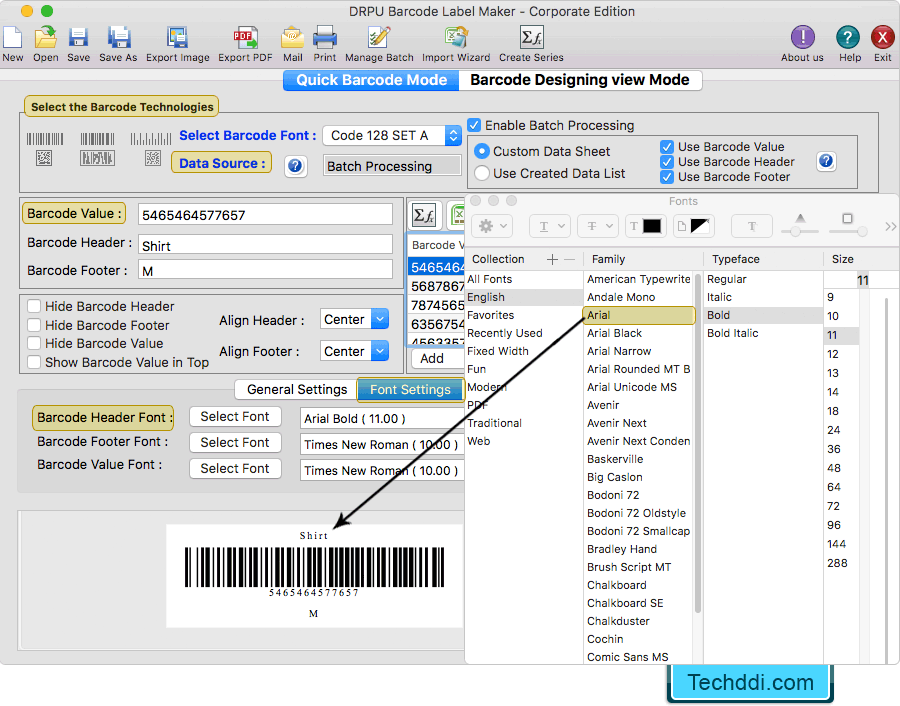
Task: Click the sigma series icon above the list
Action: tap(424, 216)
